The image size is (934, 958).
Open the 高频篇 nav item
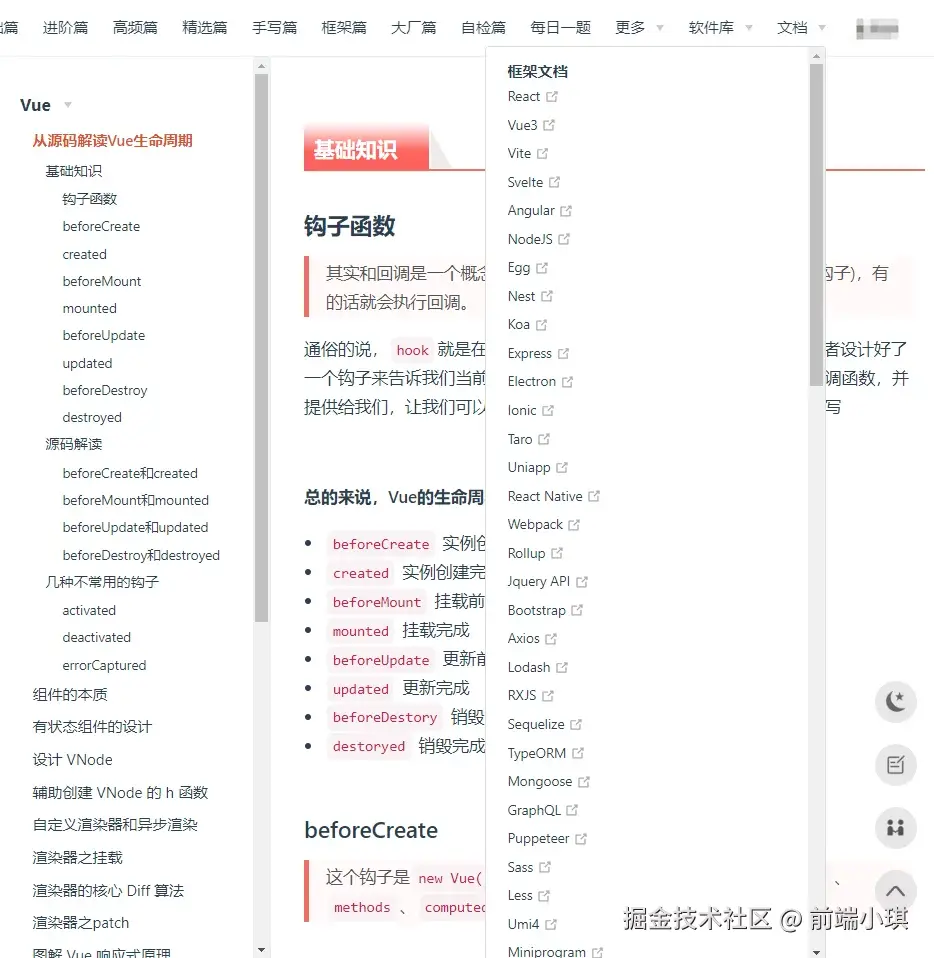(135, 27)
